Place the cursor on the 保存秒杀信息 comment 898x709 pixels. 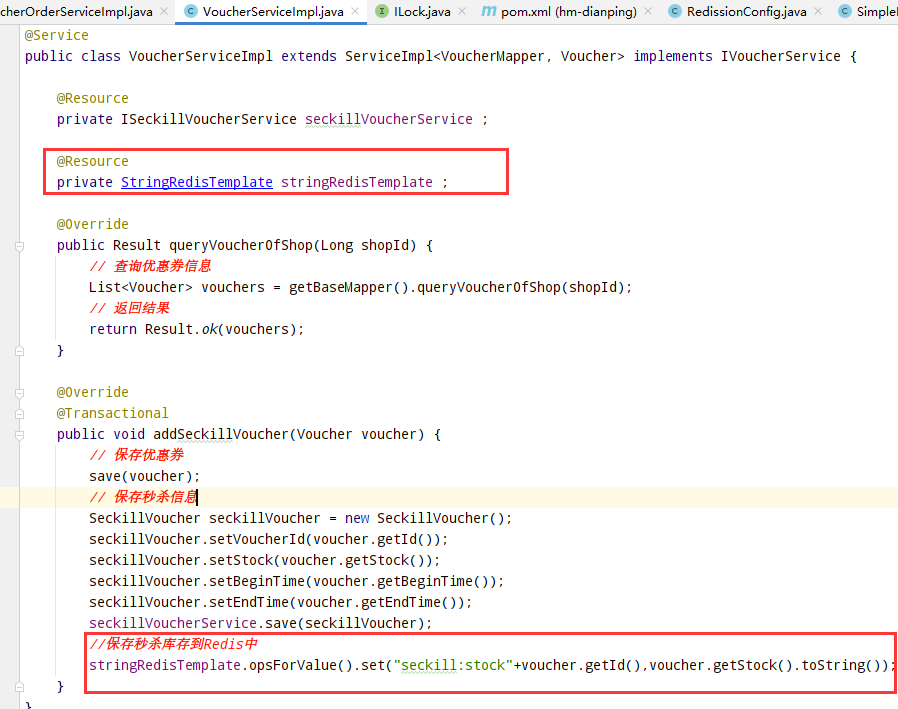tap(143, 497)
